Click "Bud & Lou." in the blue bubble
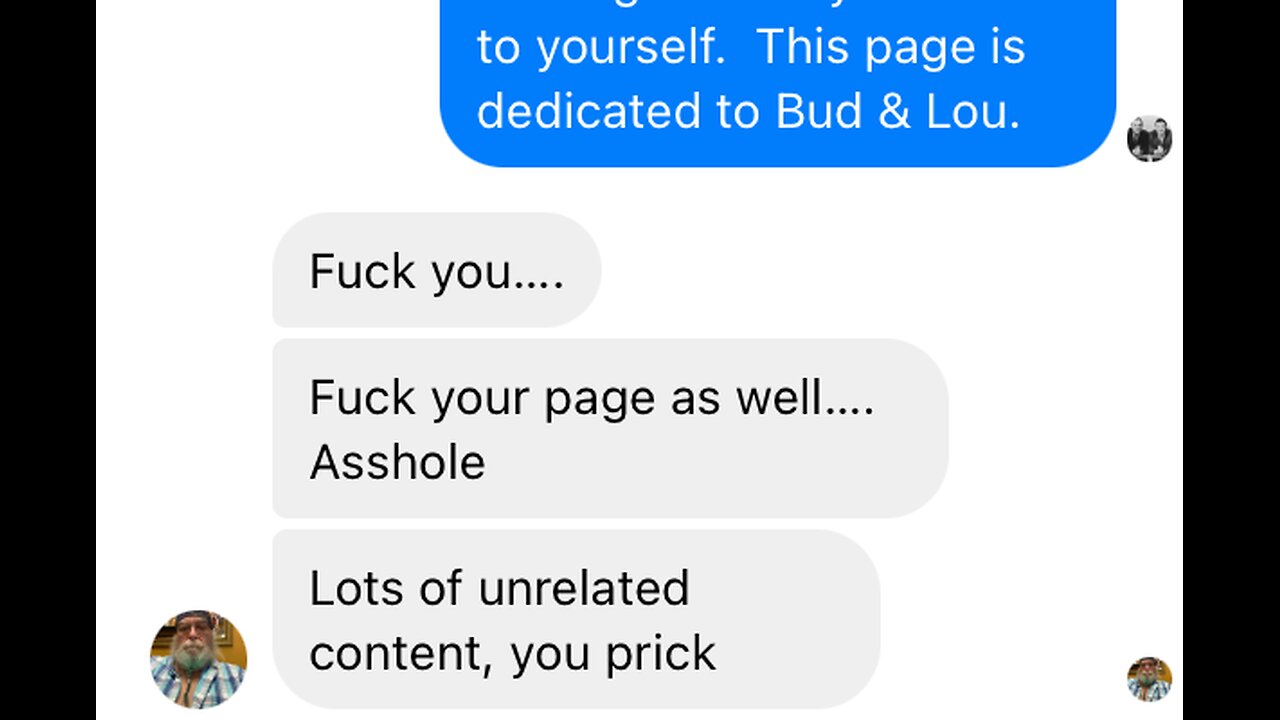1280x720 pixels. click(898, 112)
